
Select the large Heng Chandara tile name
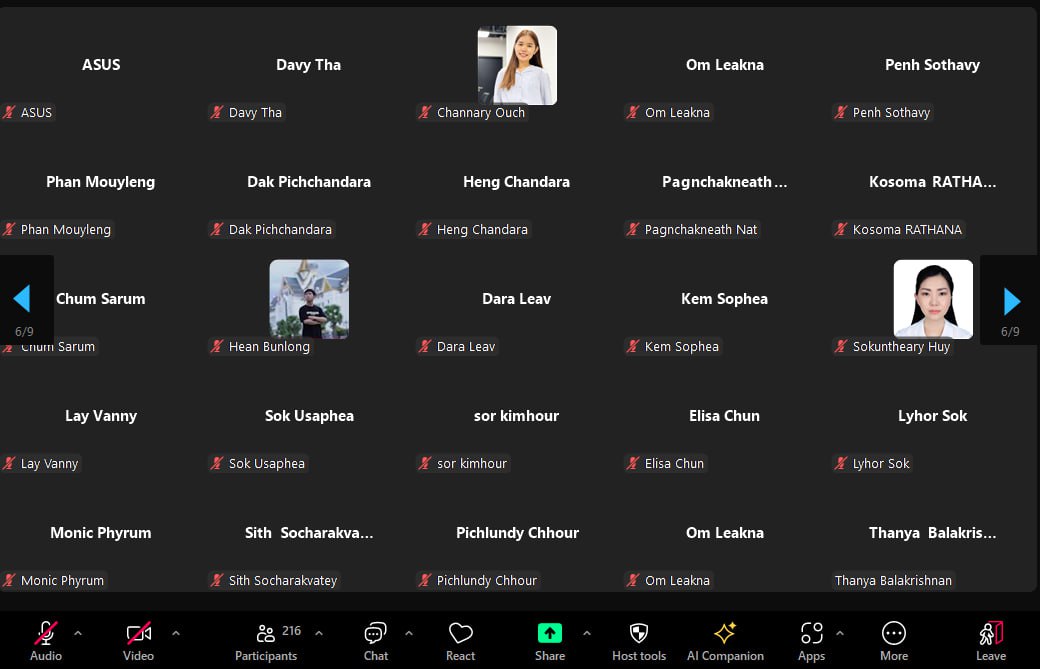tap(517, 182)
